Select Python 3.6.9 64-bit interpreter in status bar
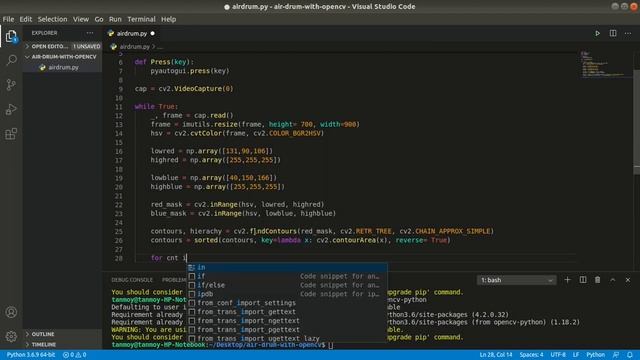This screenshot has height=360, width=640. pyautogui.click(x=31, y=355)
